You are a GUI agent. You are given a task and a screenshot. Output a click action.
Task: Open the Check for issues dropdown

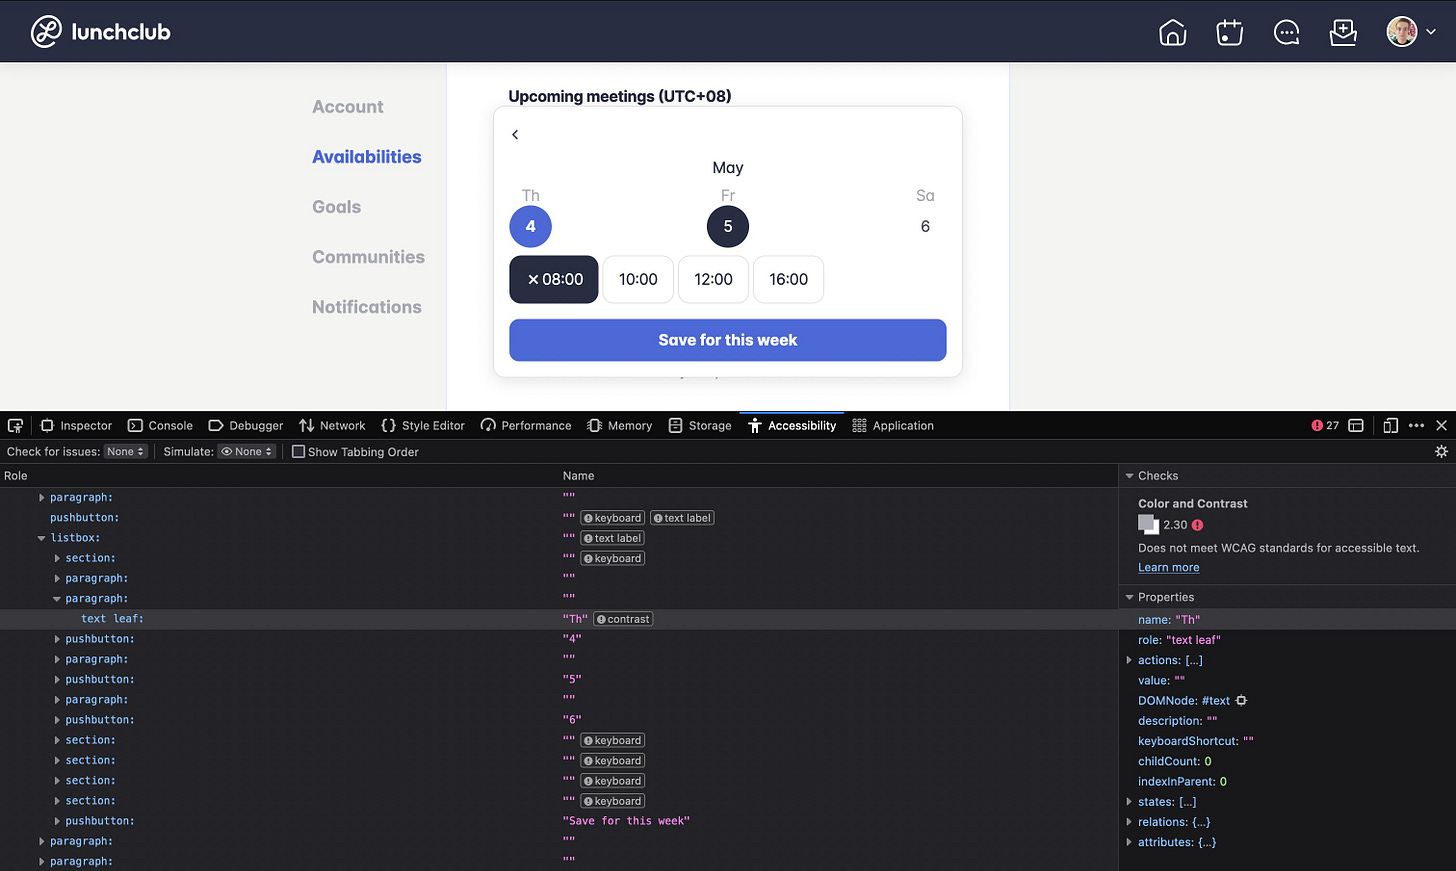125,451
